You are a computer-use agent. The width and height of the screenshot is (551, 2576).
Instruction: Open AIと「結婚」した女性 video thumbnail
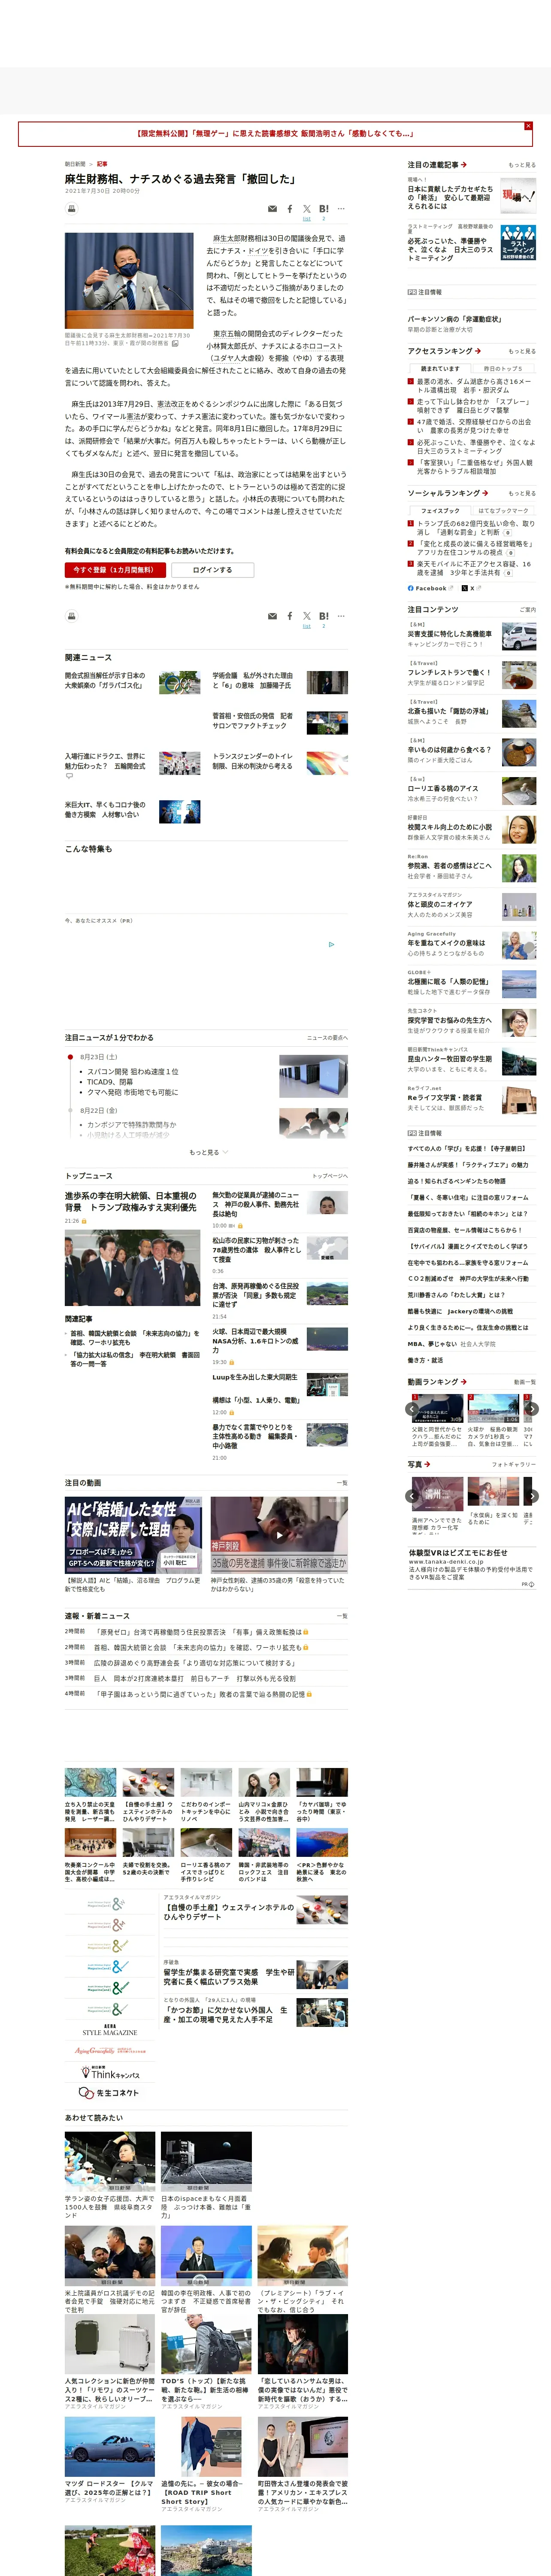(x=133, y=1535)
